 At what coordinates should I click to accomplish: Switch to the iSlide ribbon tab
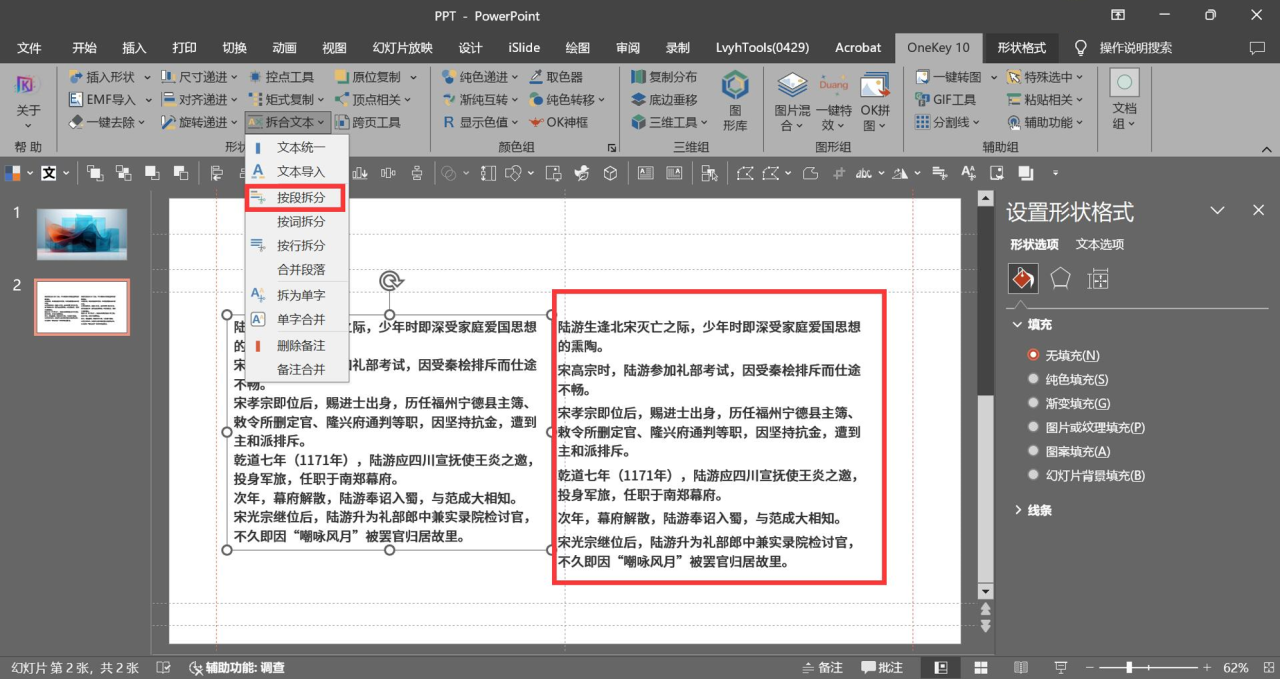(x=524, y=47)
